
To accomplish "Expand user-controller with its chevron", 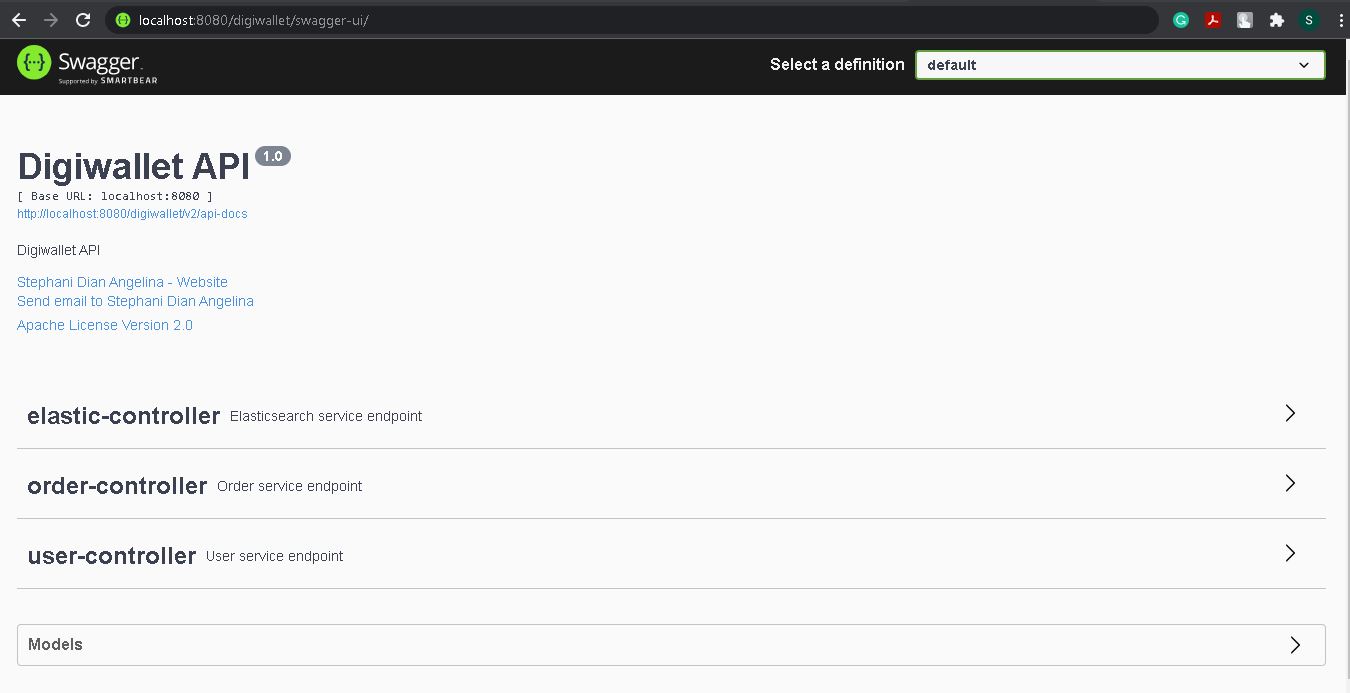I will [x=1290, y=553].
